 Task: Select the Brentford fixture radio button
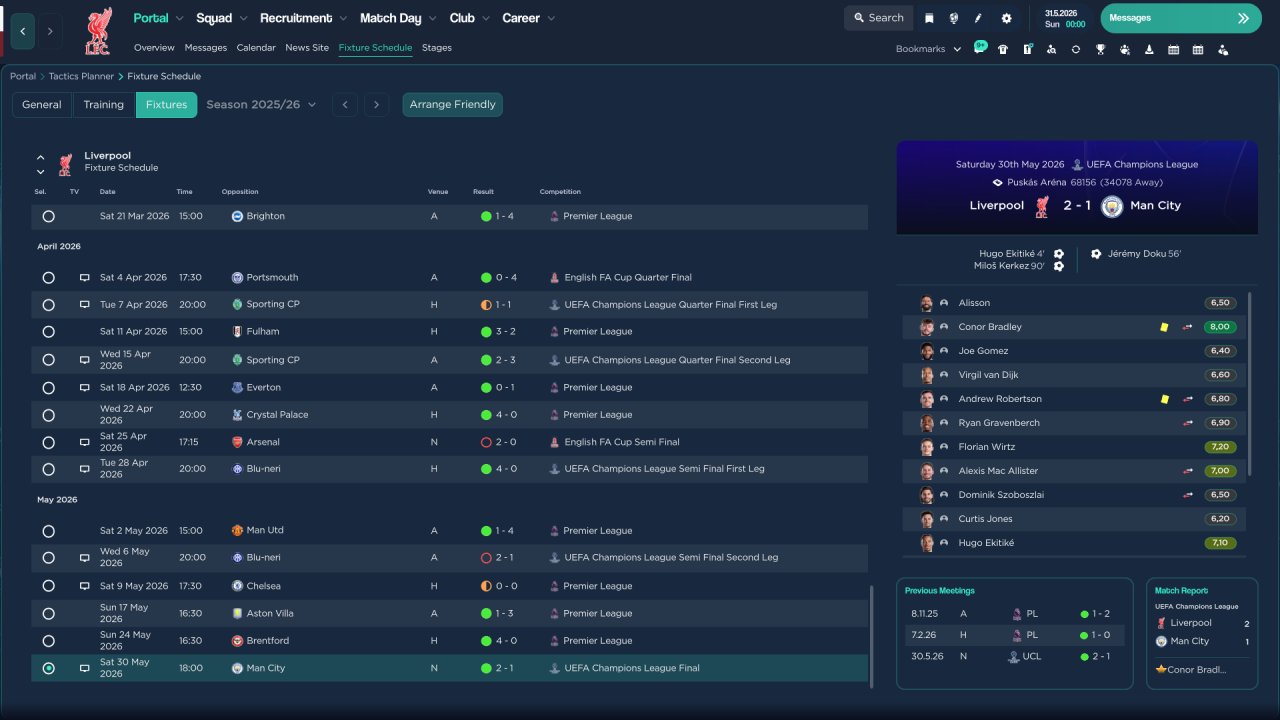pyautogui.click(x=48, y=641)
